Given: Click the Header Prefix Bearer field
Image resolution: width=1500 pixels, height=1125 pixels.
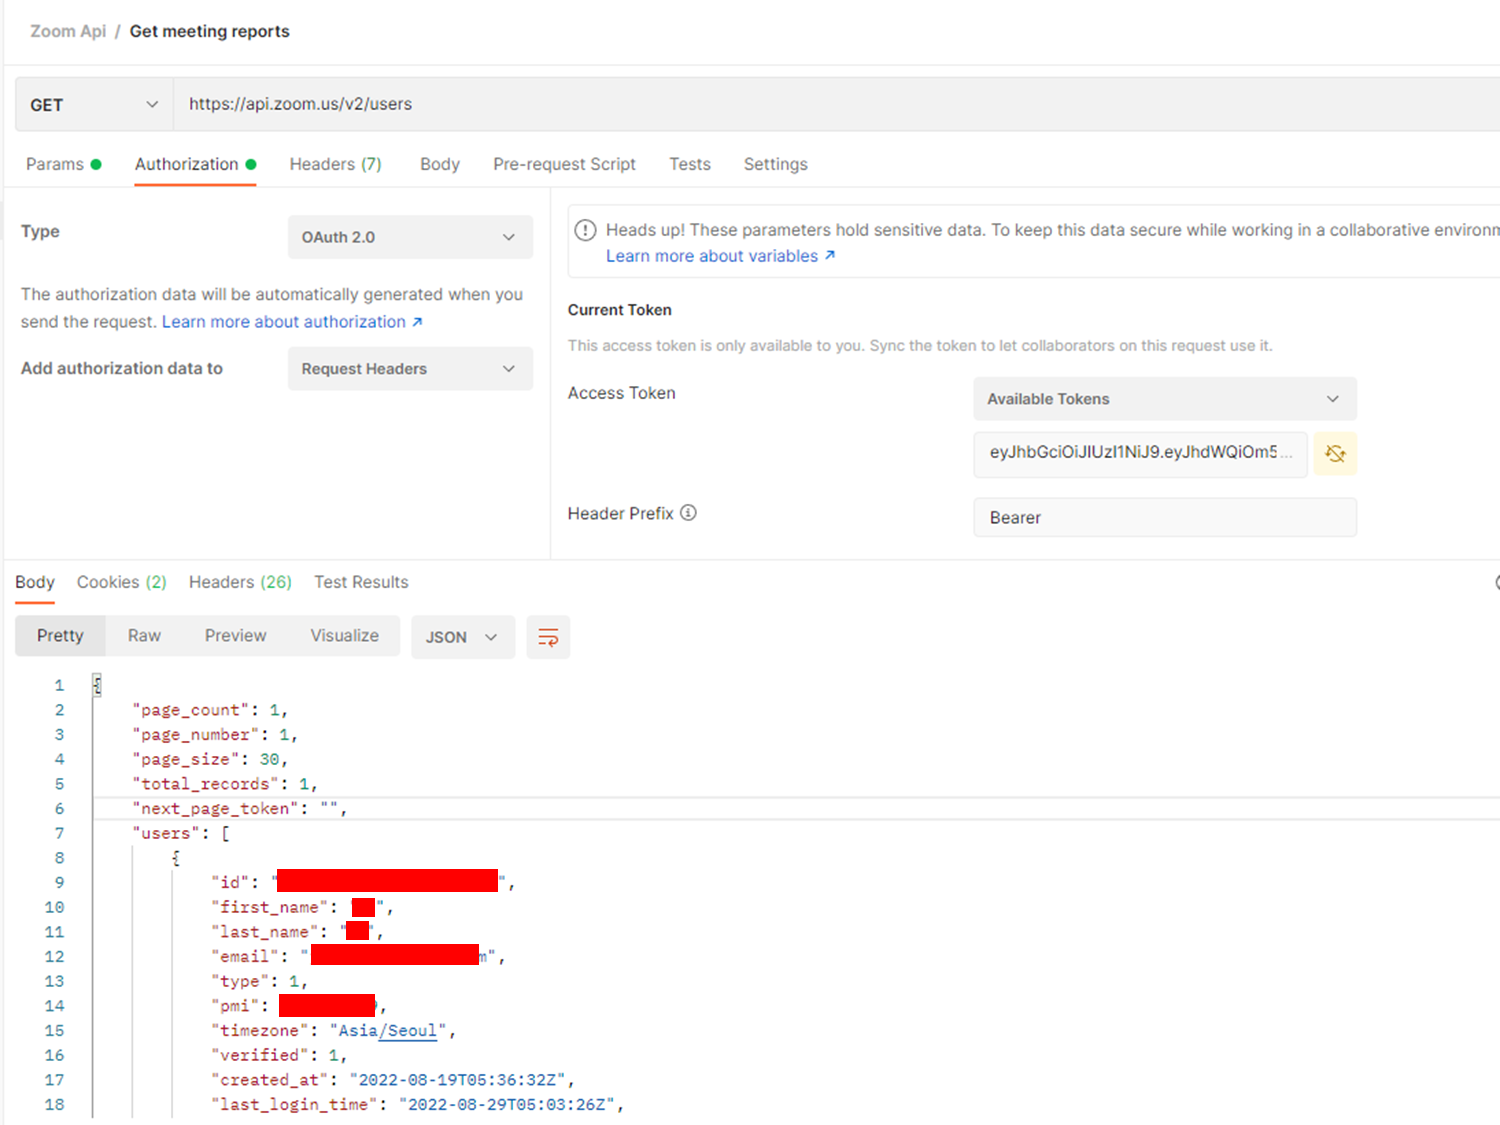Looking at the screenshot, I should [x=1165, y=517].
